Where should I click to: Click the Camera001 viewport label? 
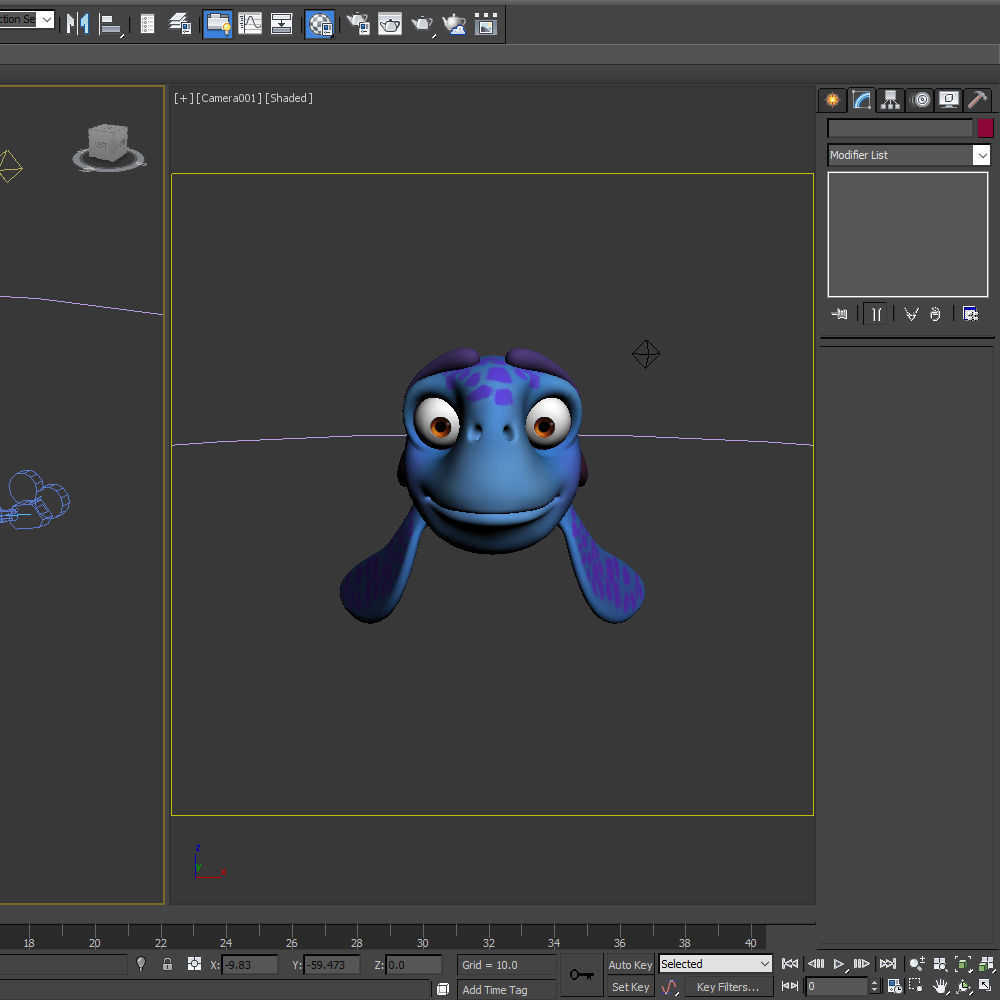[229, 98]
